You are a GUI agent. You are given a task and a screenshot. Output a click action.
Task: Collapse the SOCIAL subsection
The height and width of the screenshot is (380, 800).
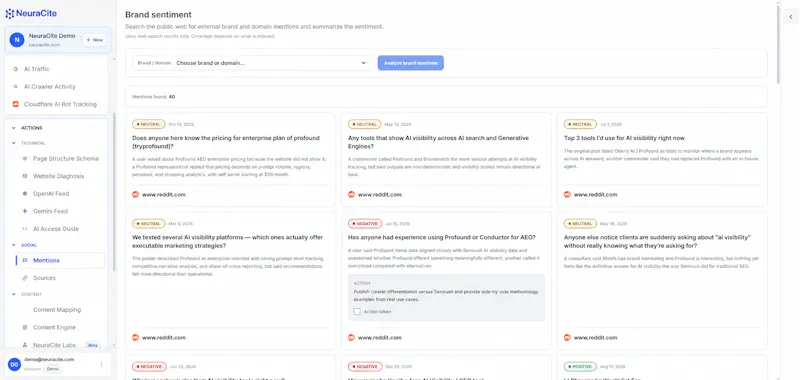[x=14, y=245]
